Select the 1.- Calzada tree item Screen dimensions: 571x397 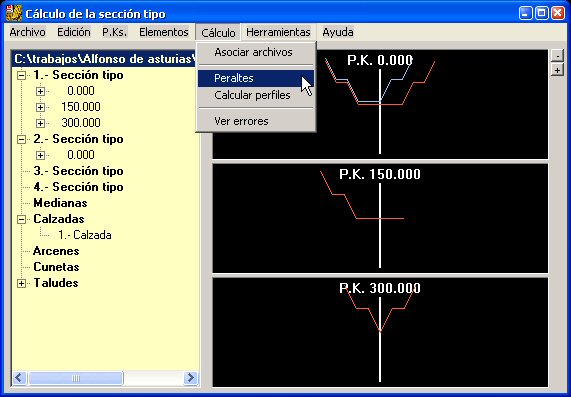point(85,235)
